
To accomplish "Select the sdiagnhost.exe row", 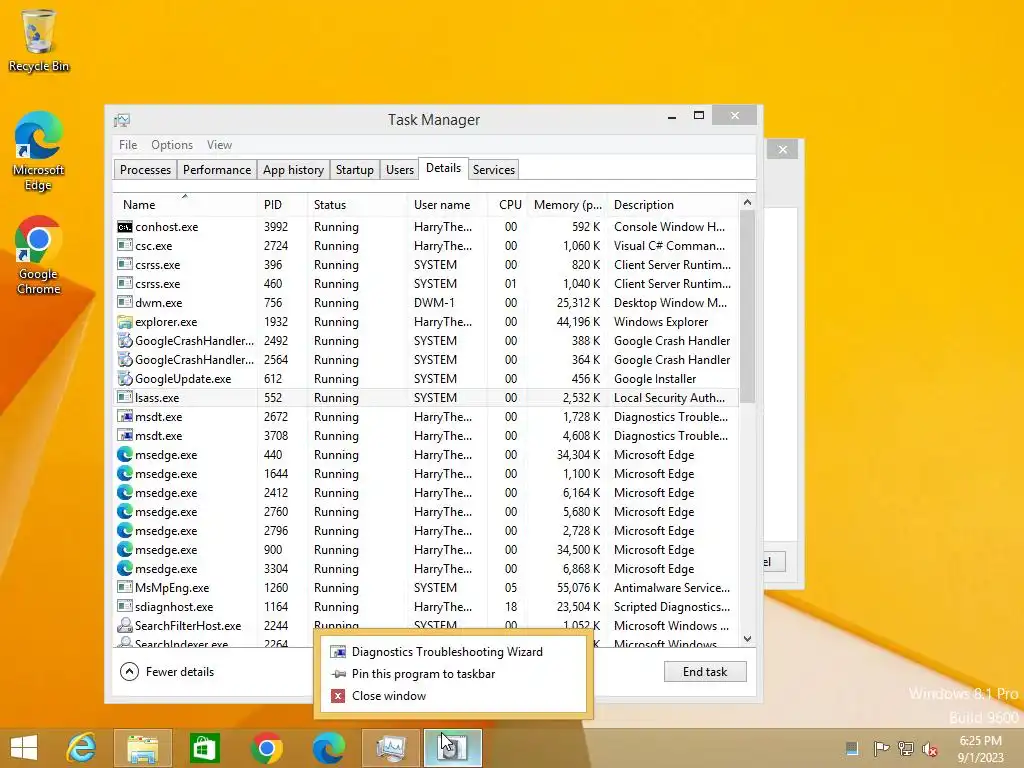I will pyautogui.click(x=426, y=607).
